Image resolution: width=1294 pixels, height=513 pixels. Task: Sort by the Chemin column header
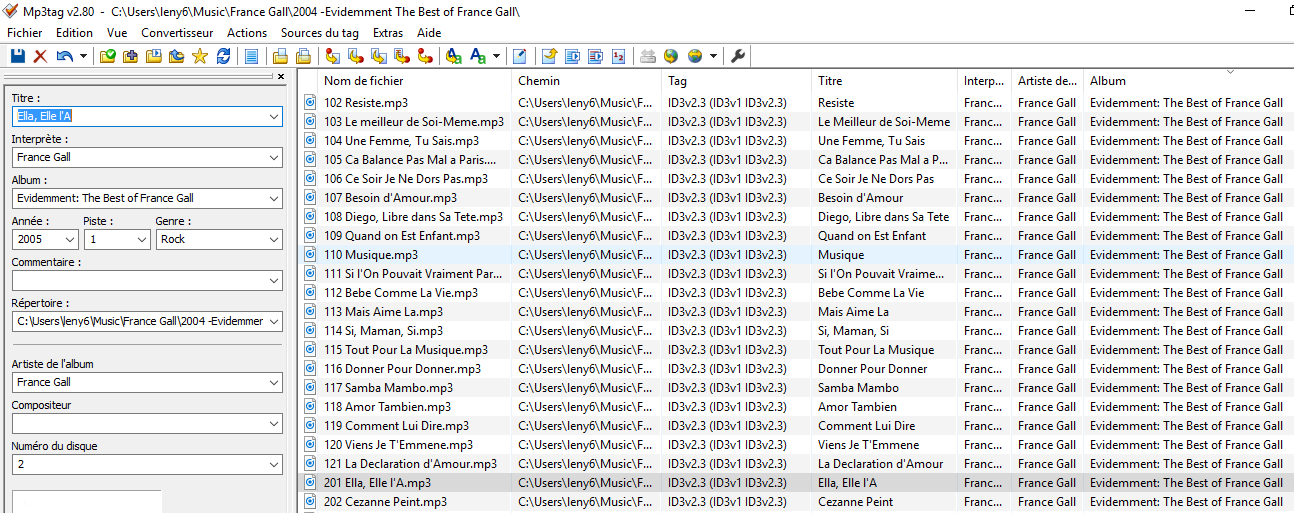click(588, 81)
